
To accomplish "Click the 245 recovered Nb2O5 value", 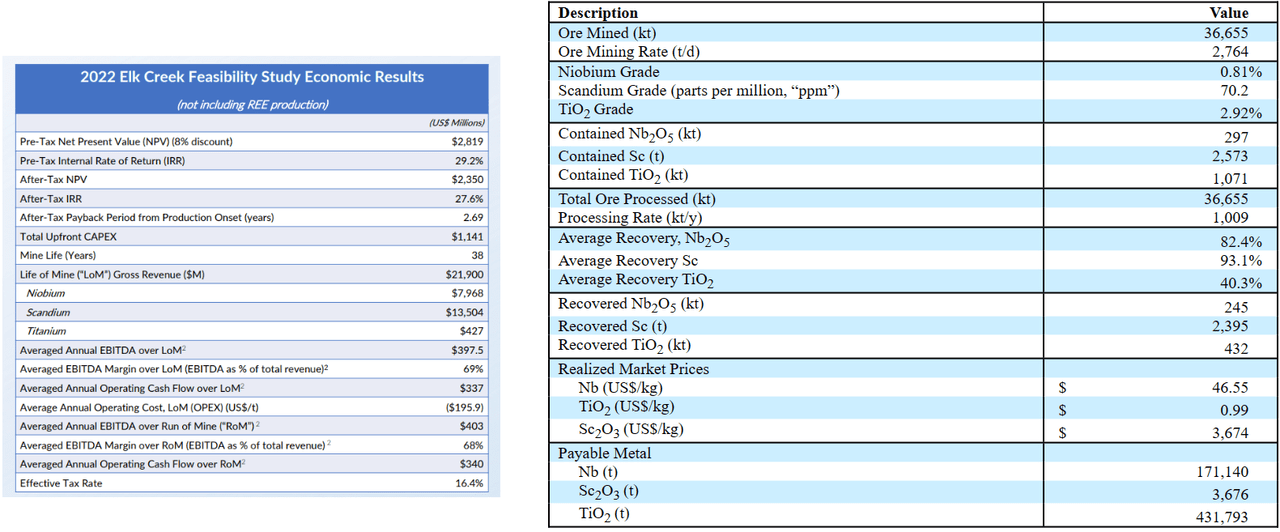I will (1236, 307).
